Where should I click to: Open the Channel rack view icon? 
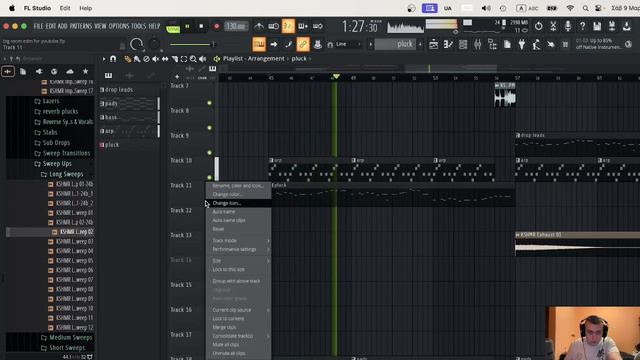(x=463, y=44)
